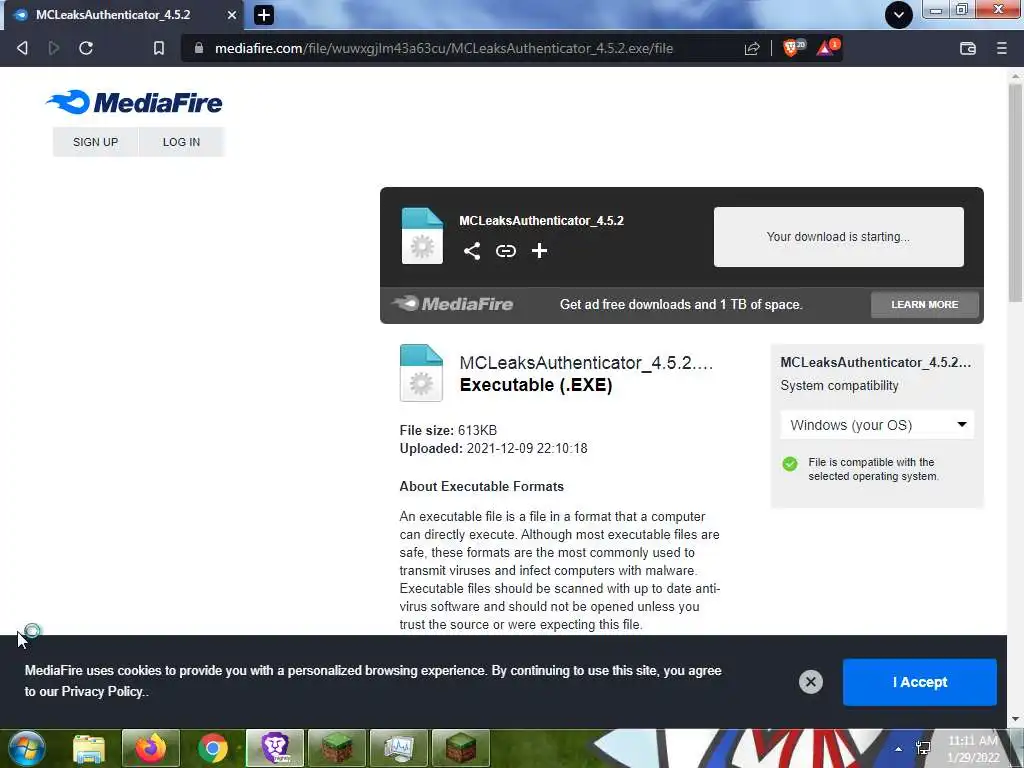Click the resource monitor taskbar icon
This screenshot has width=1024, height=768.
[x=399, y=748]
